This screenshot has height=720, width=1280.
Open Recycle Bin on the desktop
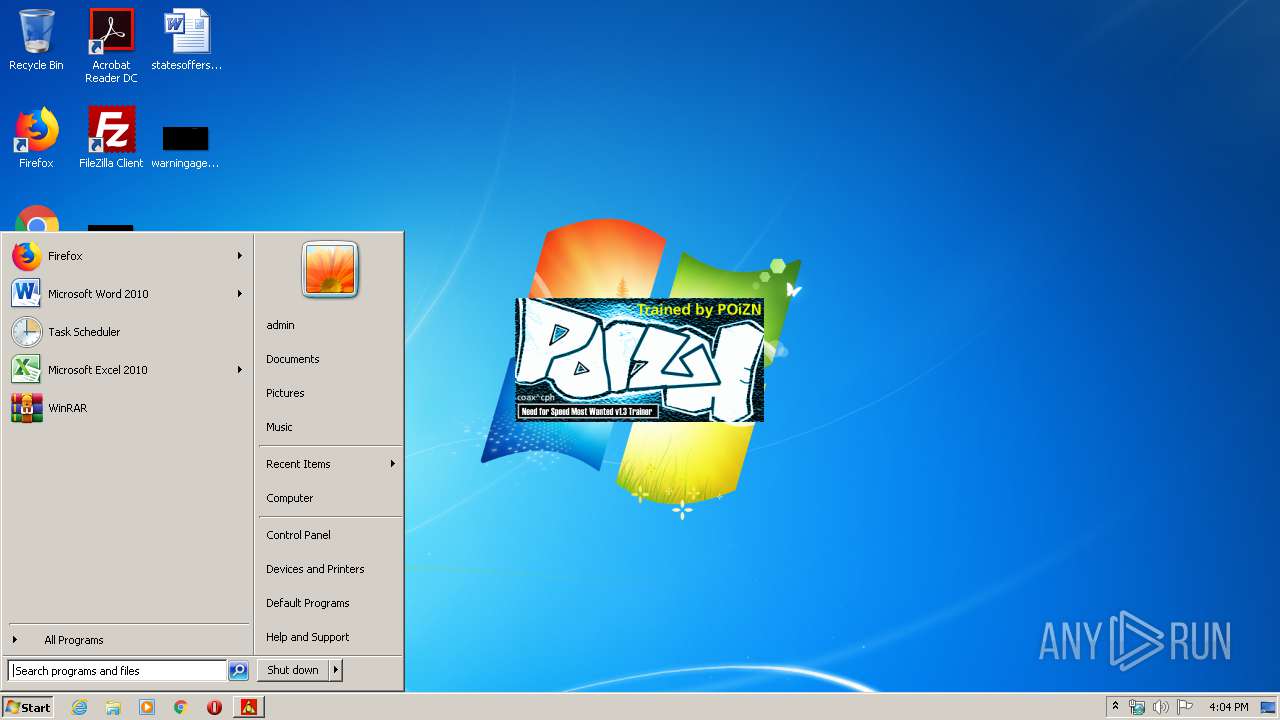pos(36,40)
